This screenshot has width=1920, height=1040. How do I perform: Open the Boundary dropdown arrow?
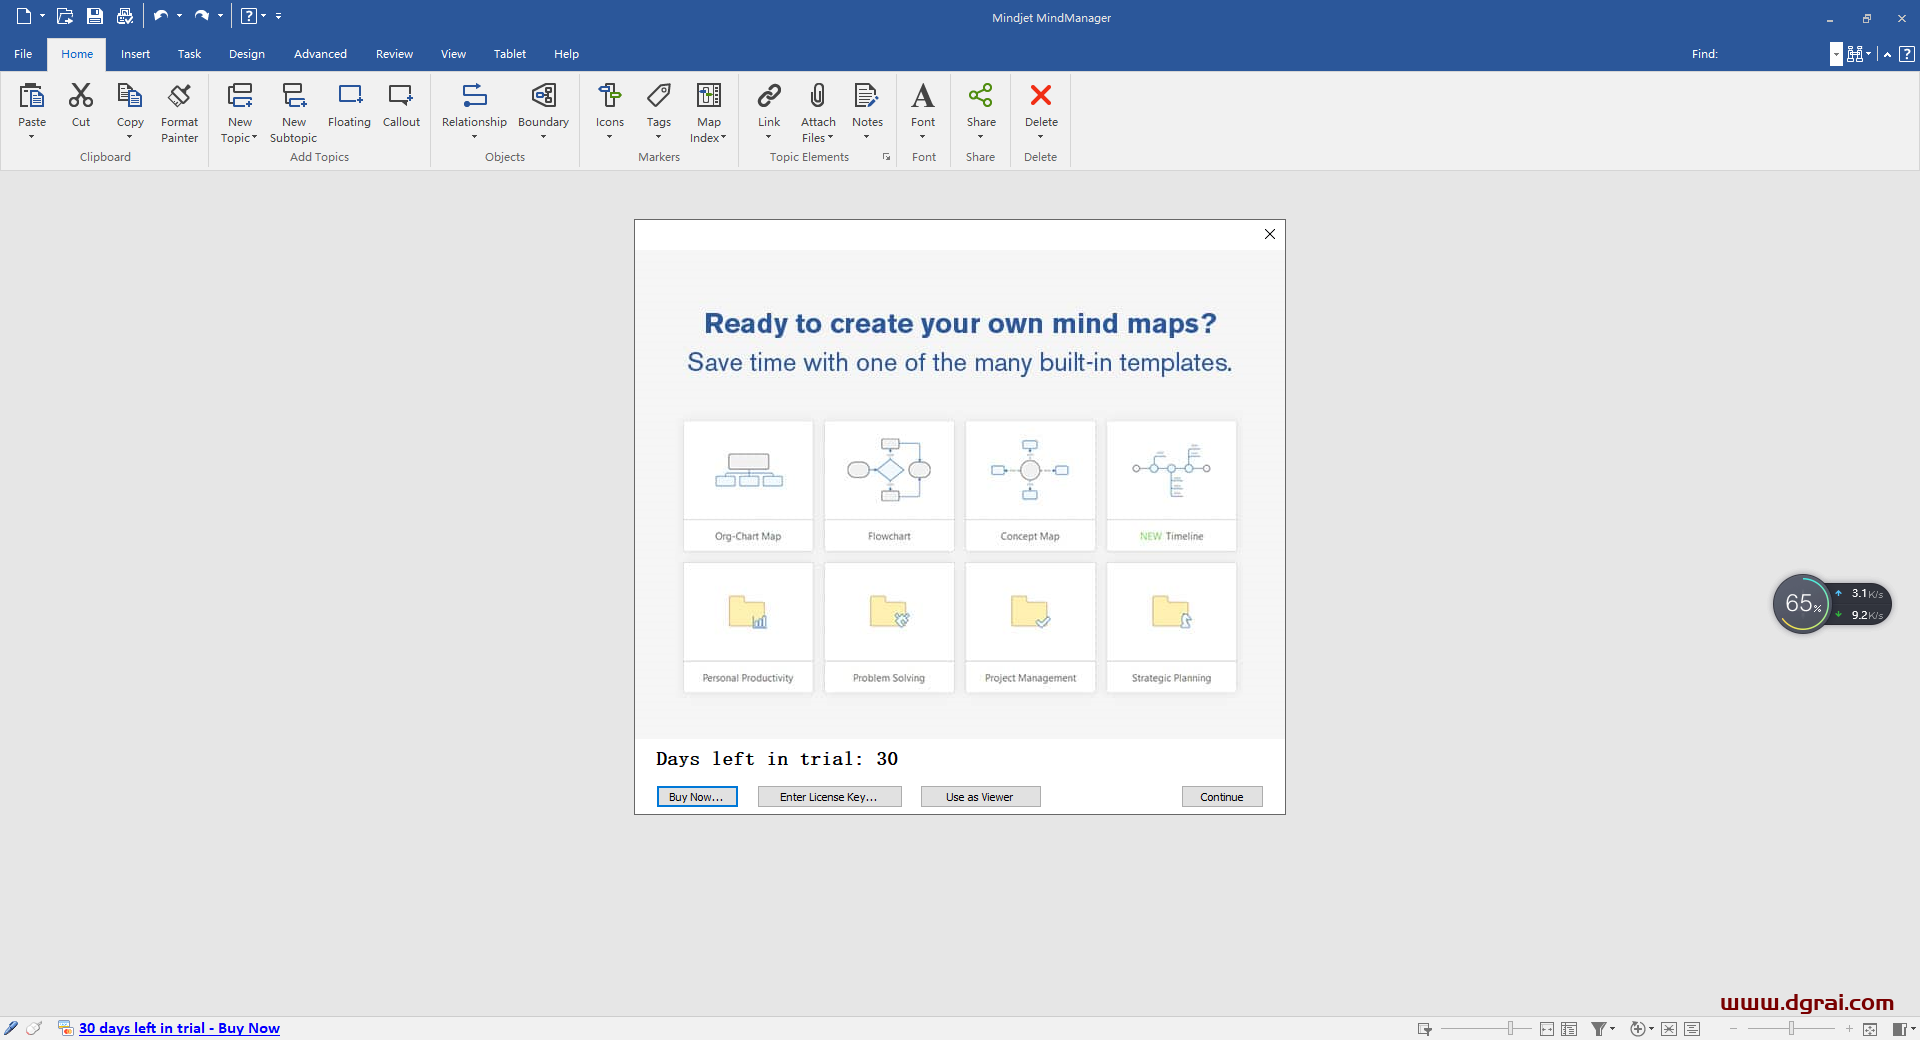543,137
